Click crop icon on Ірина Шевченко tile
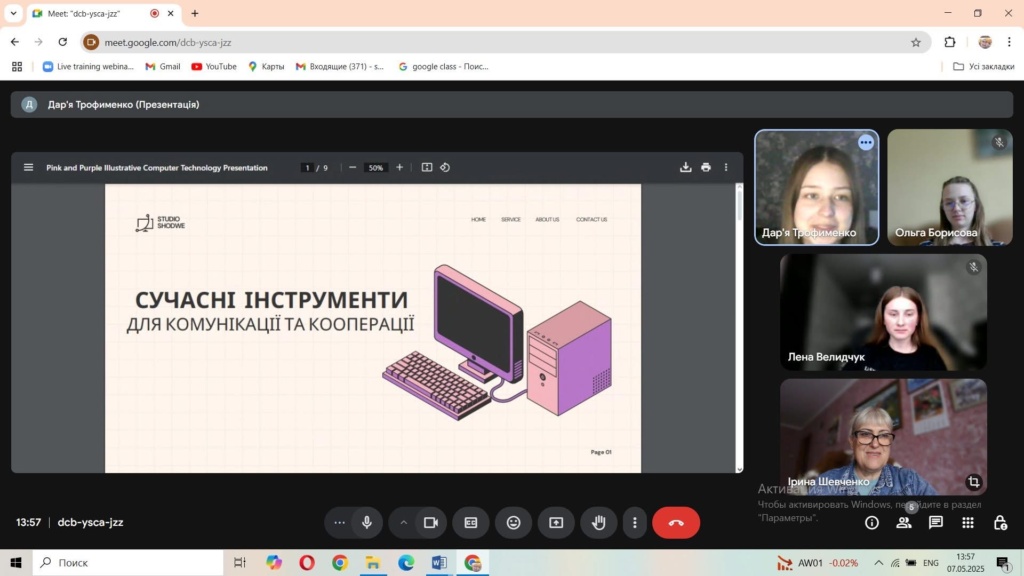The width and height of the screenshot is (1024, 576). pyautogui.click(x=974, y=482)
